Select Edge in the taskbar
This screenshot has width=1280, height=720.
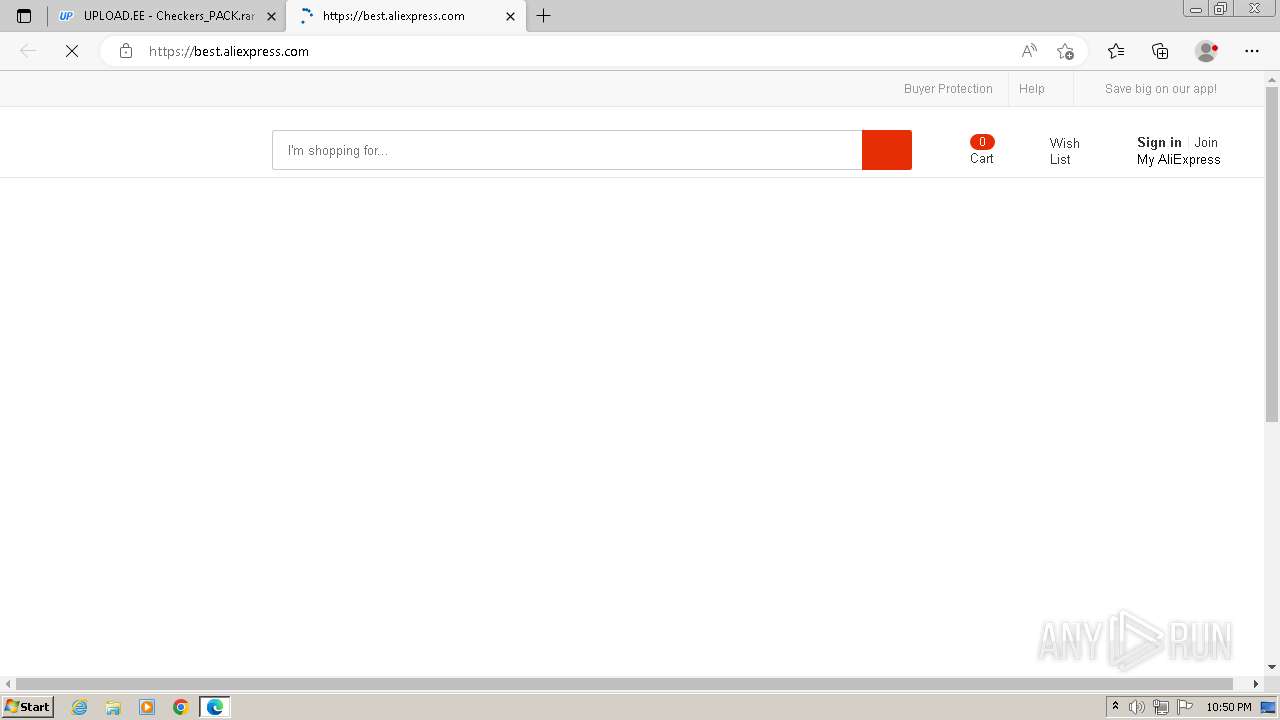[x=215, y=707]
